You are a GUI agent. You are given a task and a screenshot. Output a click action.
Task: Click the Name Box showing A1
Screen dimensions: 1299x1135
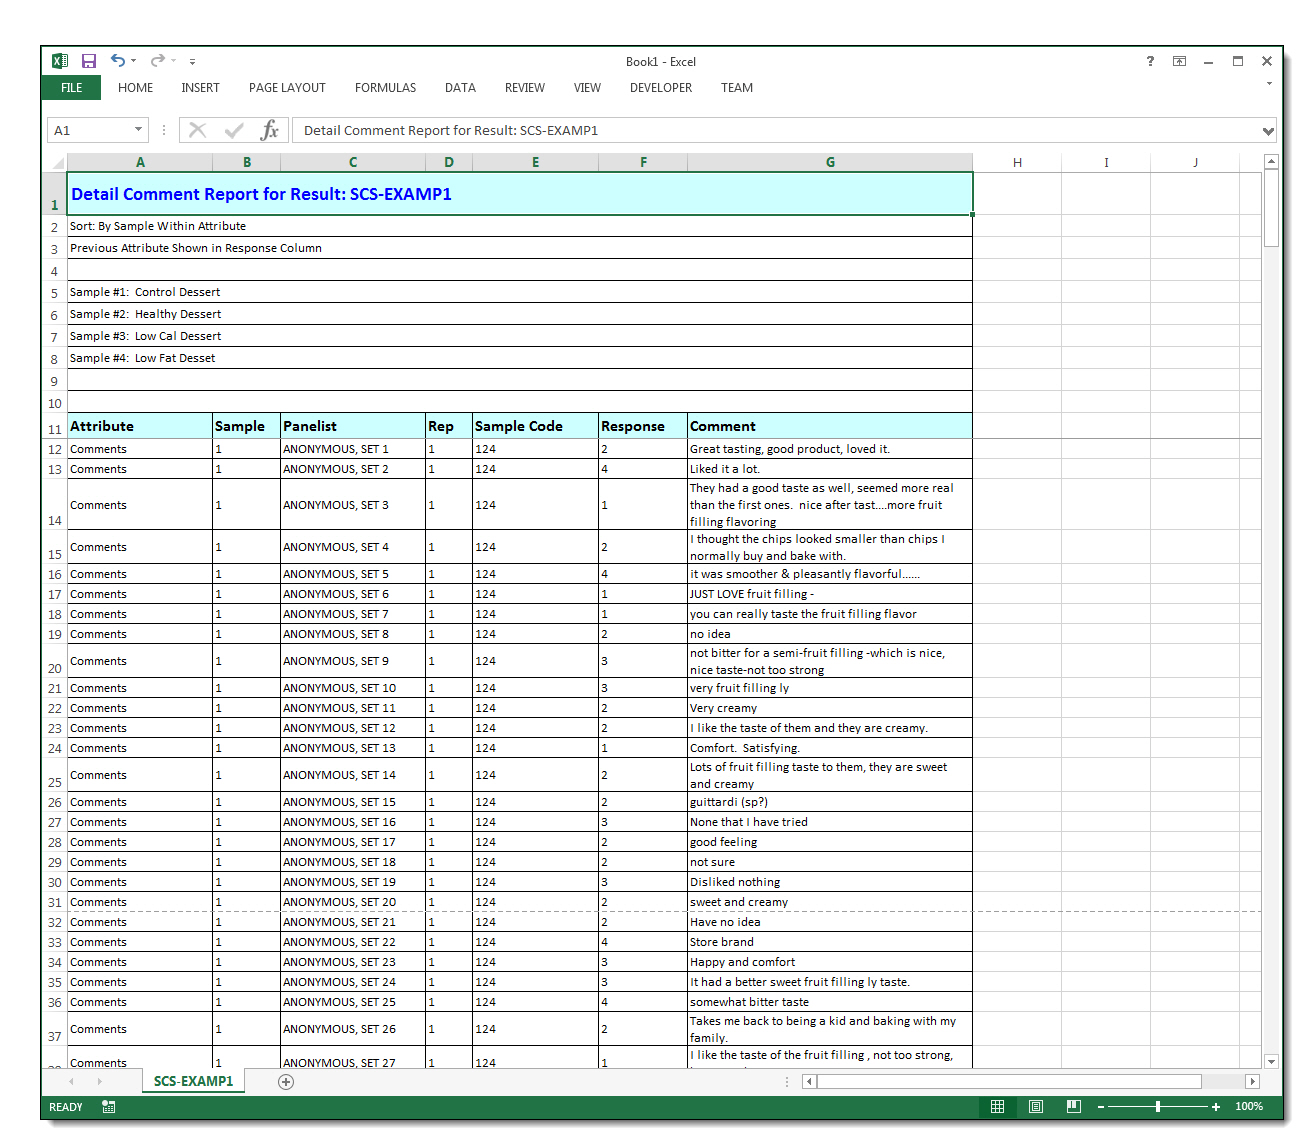pos(89,130)
